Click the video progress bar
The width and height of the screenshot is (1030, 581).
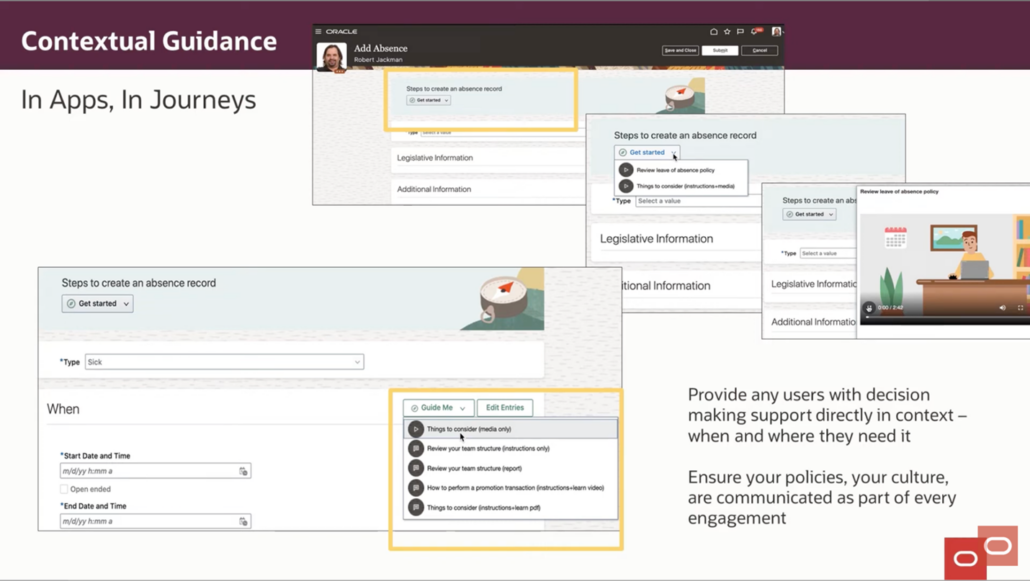(x=940, y=317)
